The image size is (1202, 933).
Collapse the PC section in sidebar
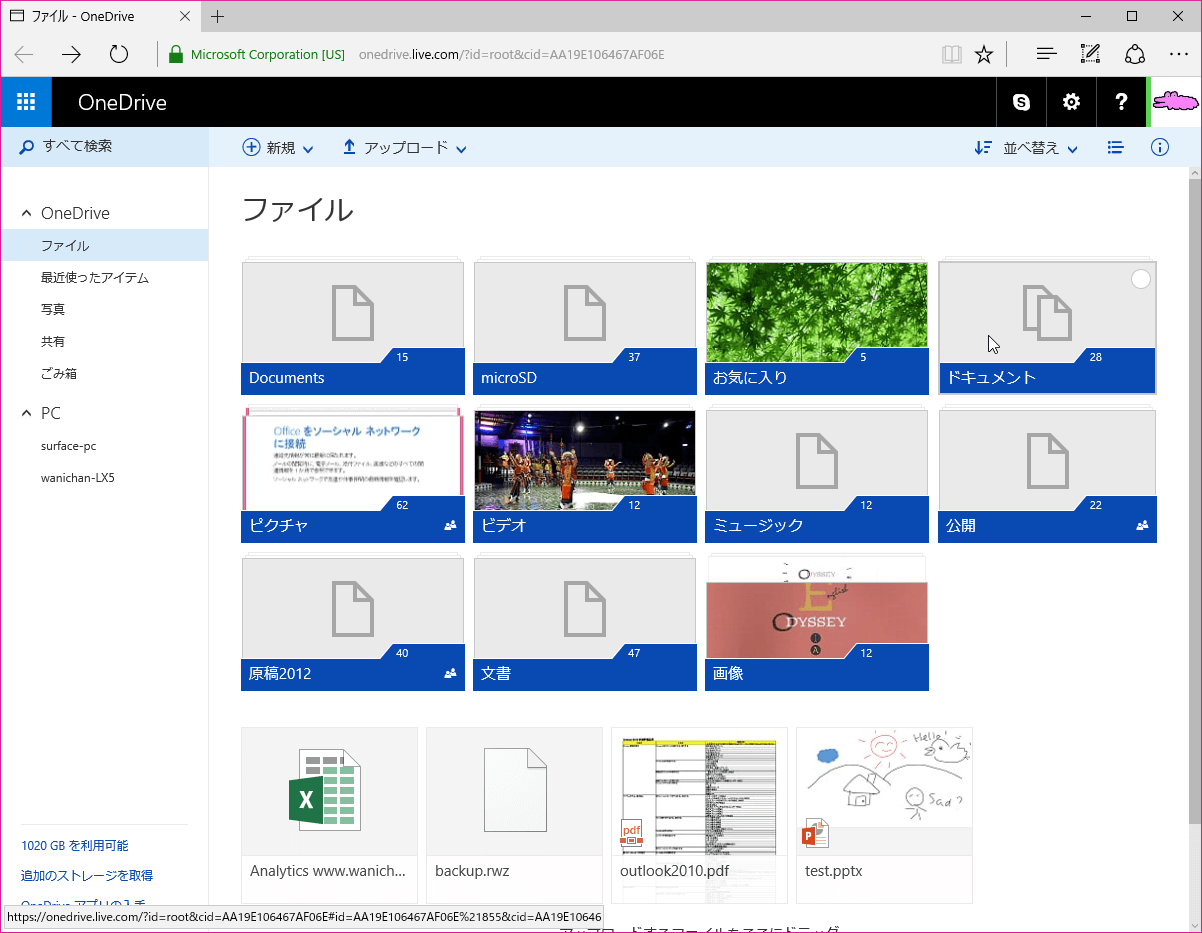click(x=27, y=413)
